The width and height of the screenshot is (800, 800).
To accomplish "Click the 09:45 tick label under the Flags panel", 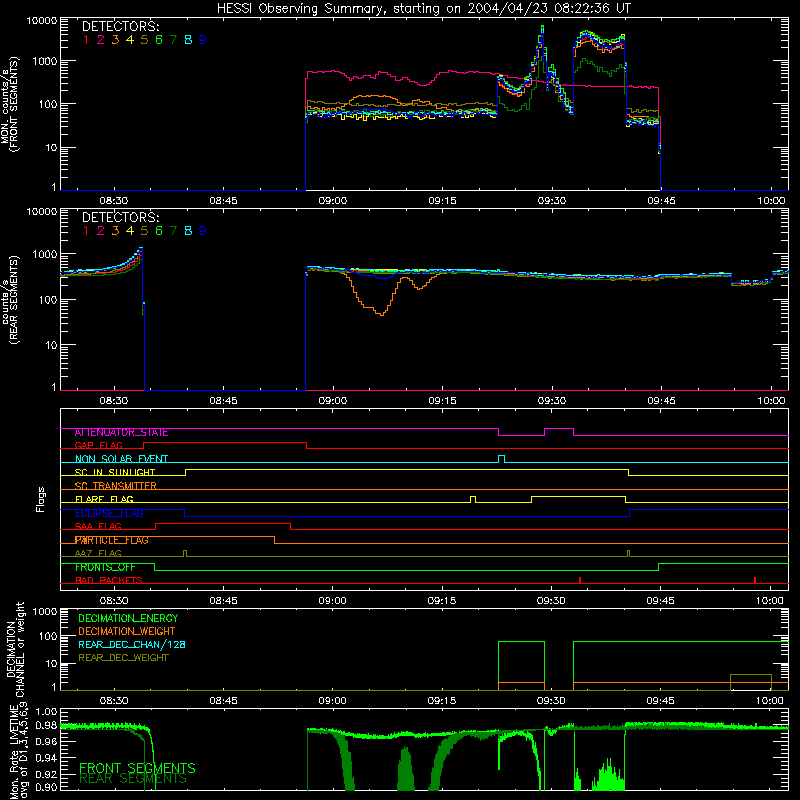I will (660, 601).
